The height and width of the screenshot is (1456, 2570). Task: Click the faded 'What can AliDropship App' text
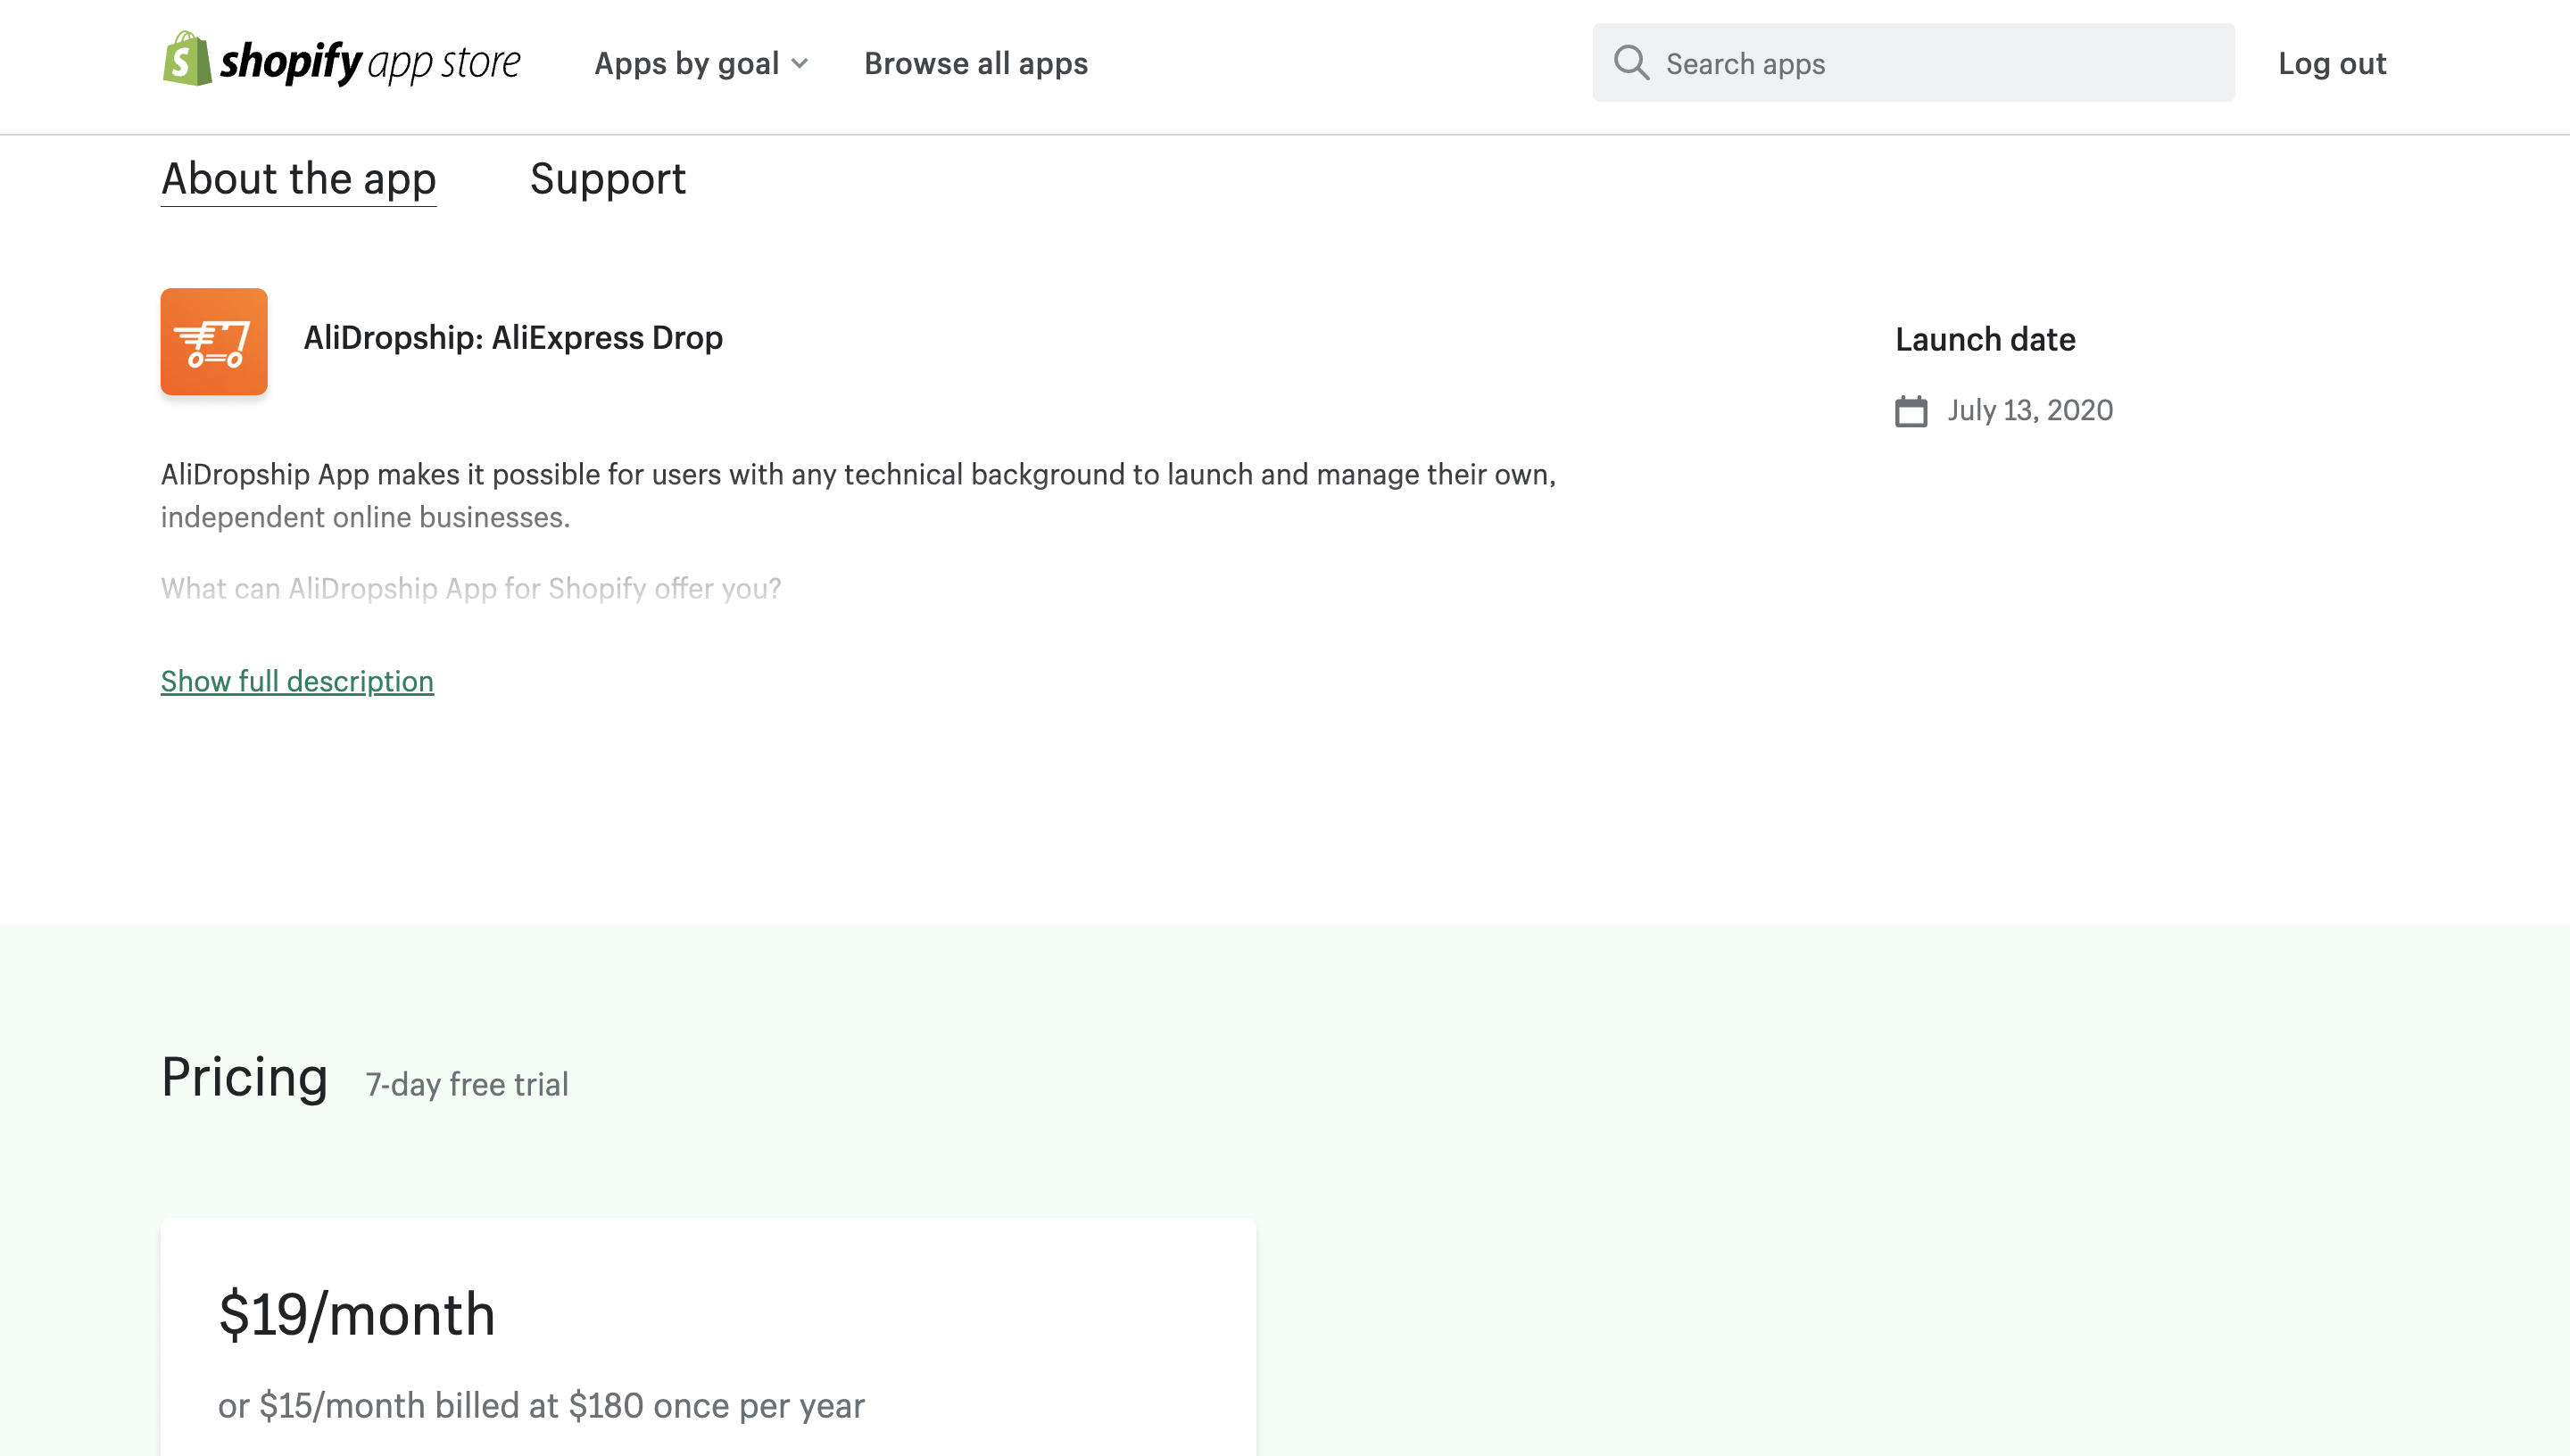[471, 588]
